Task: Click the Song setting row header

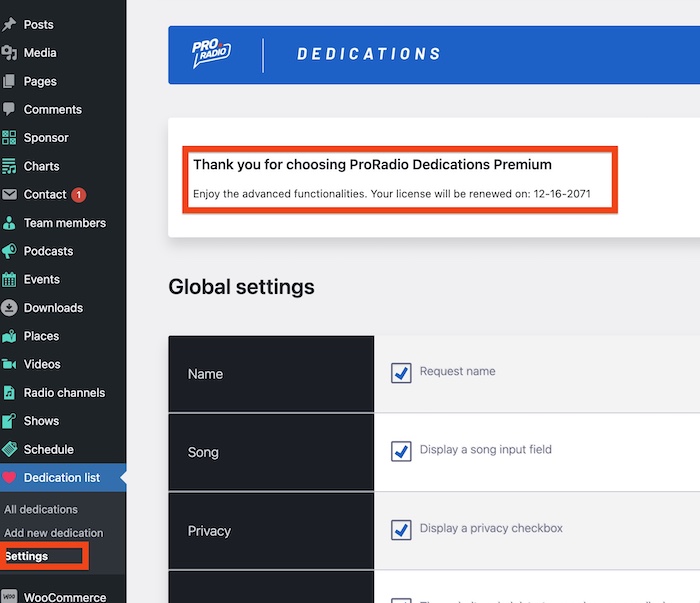Action: tap(271, 452)
